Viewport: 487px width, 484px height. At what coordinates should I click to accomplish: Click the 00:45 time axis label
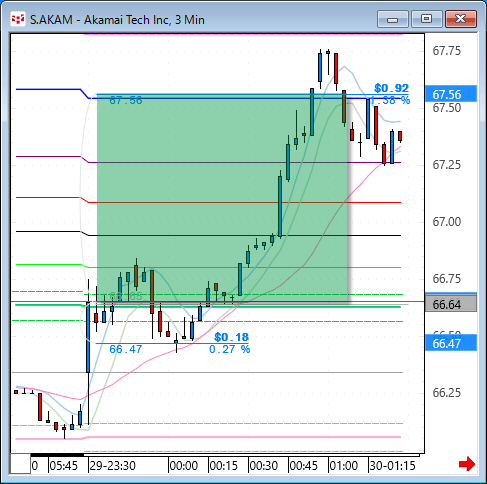[304, 465]
